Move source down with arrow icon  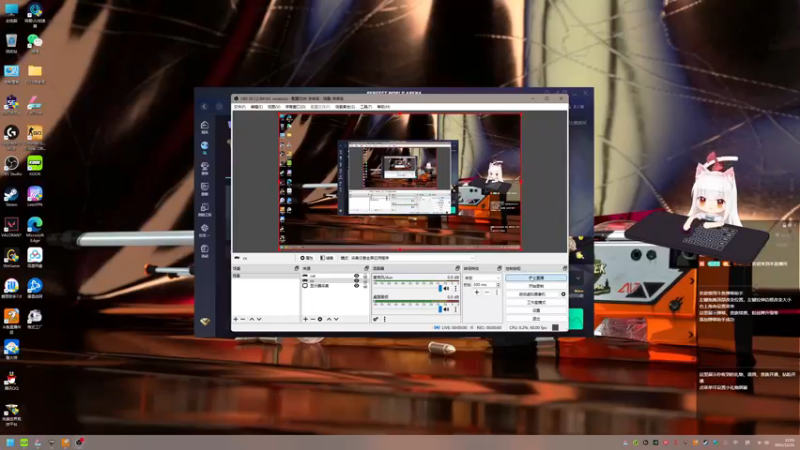(336, 319)
